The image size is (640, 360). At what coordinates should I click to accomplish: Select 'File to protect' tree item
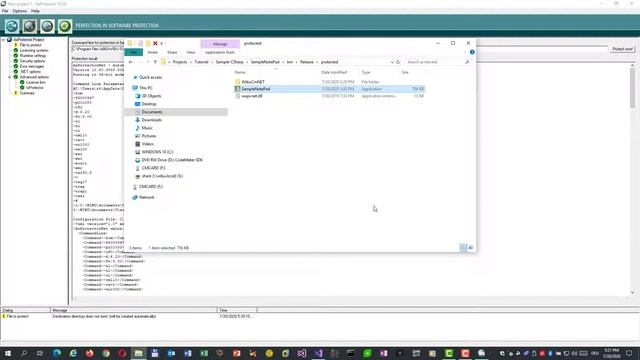(30, 45)
